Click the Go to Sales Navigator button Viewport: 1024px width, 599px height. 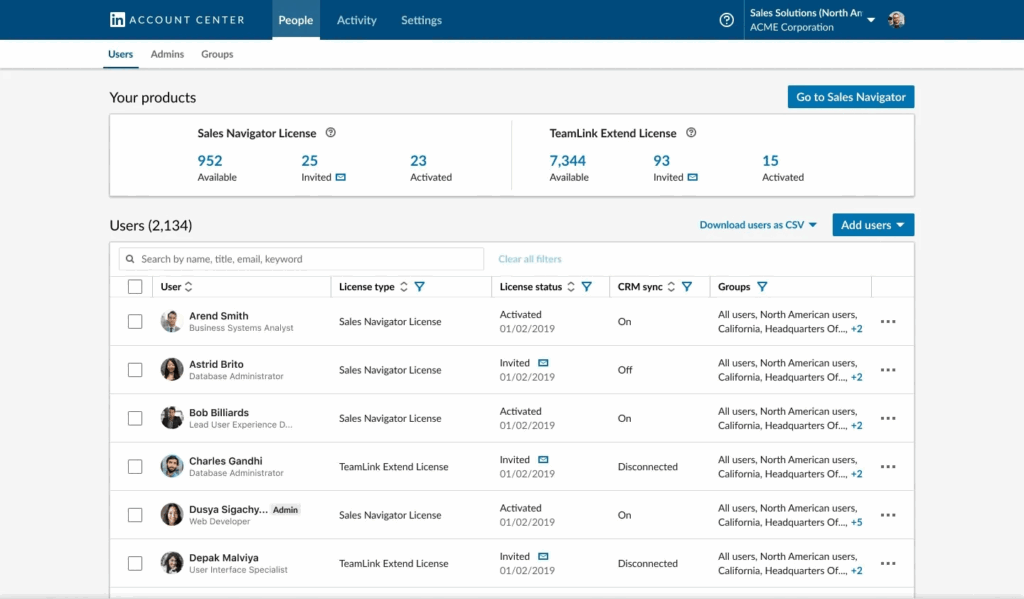tap(850, 97)
